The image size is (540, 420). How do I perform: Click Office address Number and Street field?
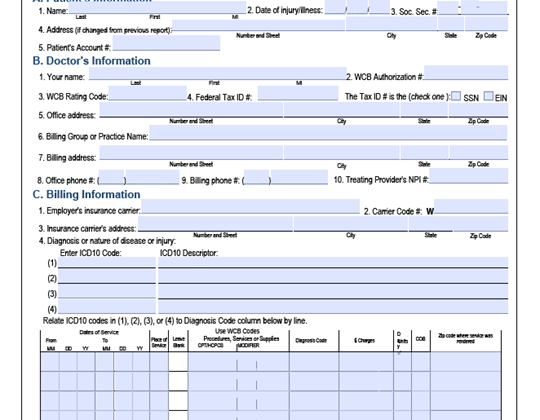[191, 109]
